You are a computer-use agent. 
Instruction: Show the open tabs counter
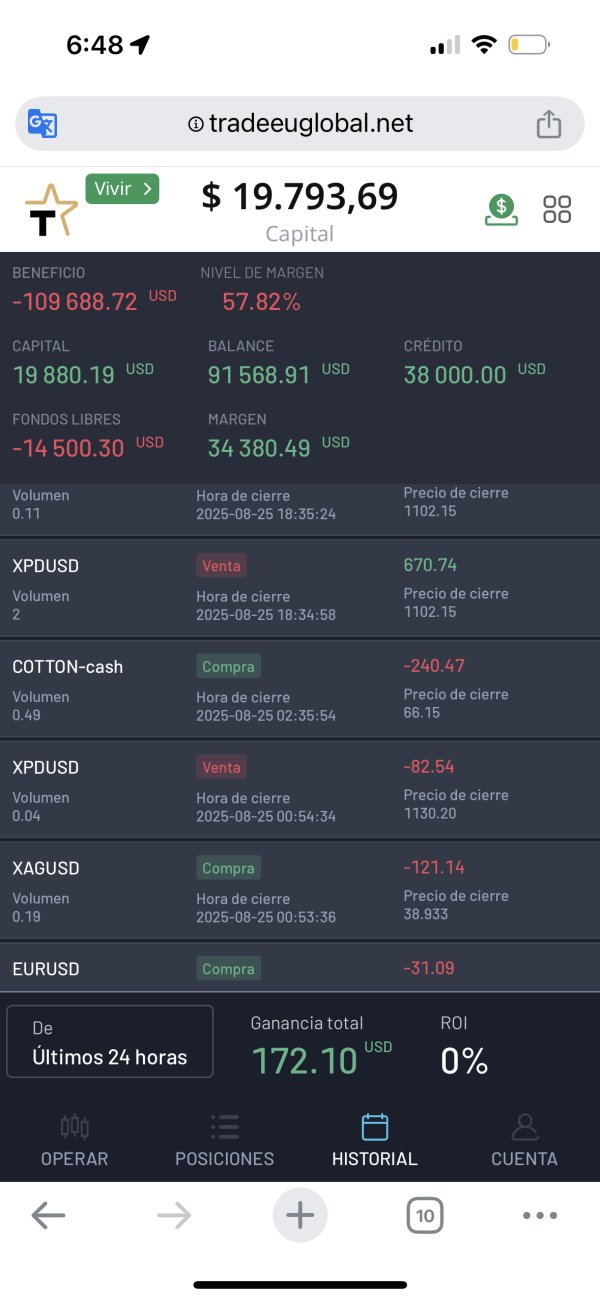pos(425,1216)
